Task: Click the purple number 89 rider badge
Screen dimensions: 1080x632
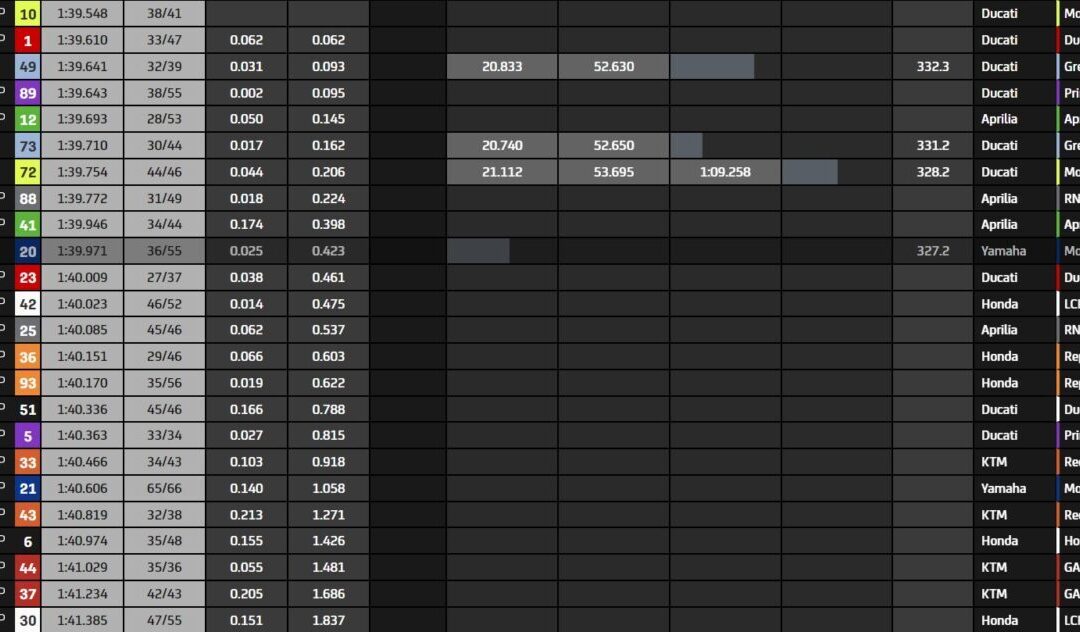Action: pos(28,93)
